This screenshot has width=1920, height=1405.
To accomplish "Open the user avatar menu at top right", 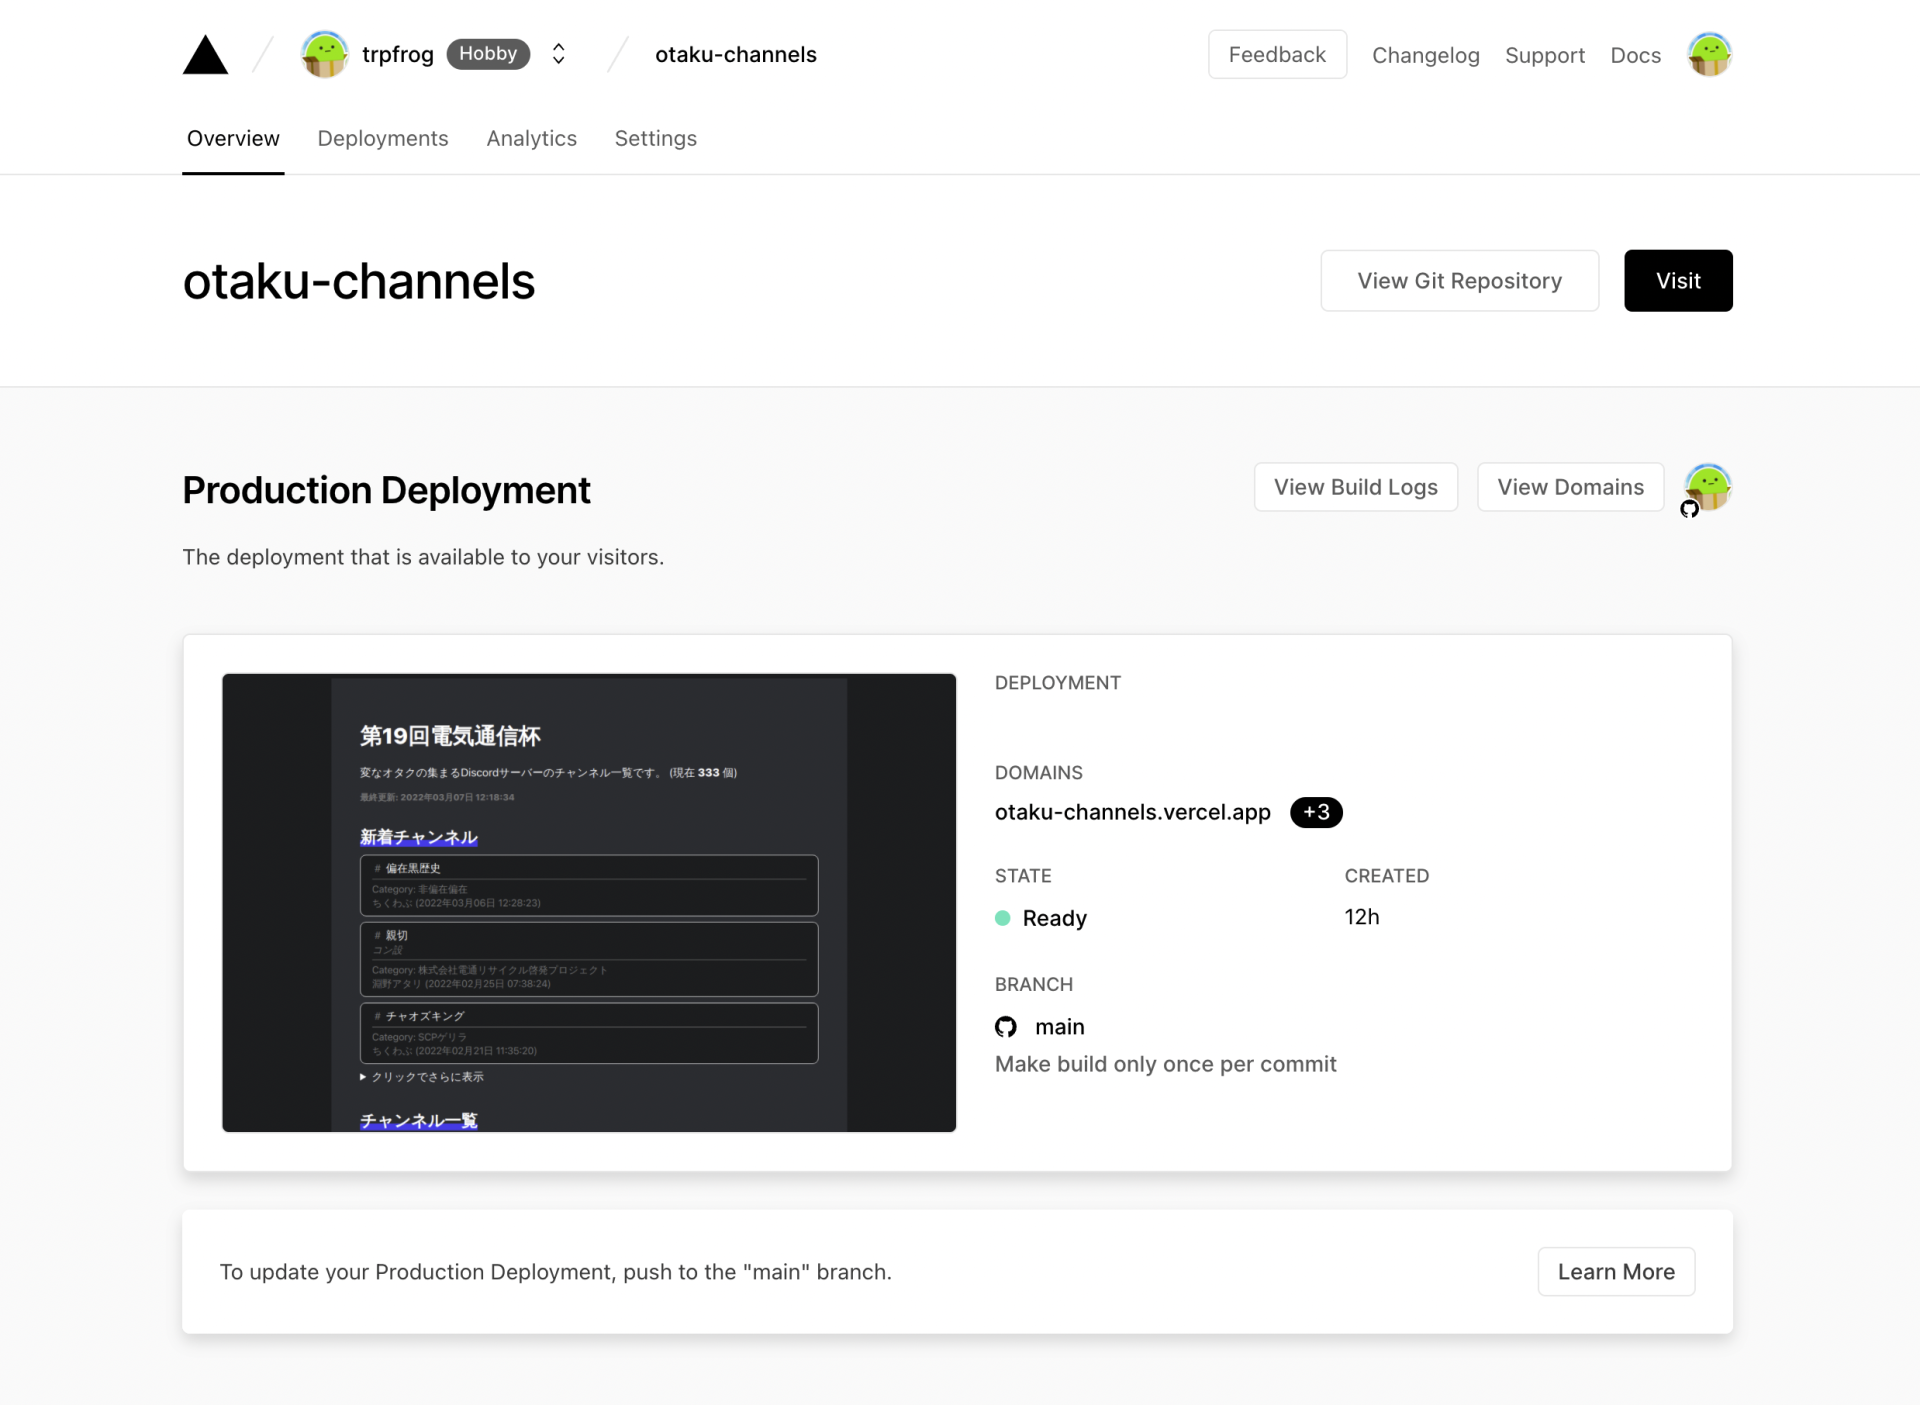I will pos(1709,54).
